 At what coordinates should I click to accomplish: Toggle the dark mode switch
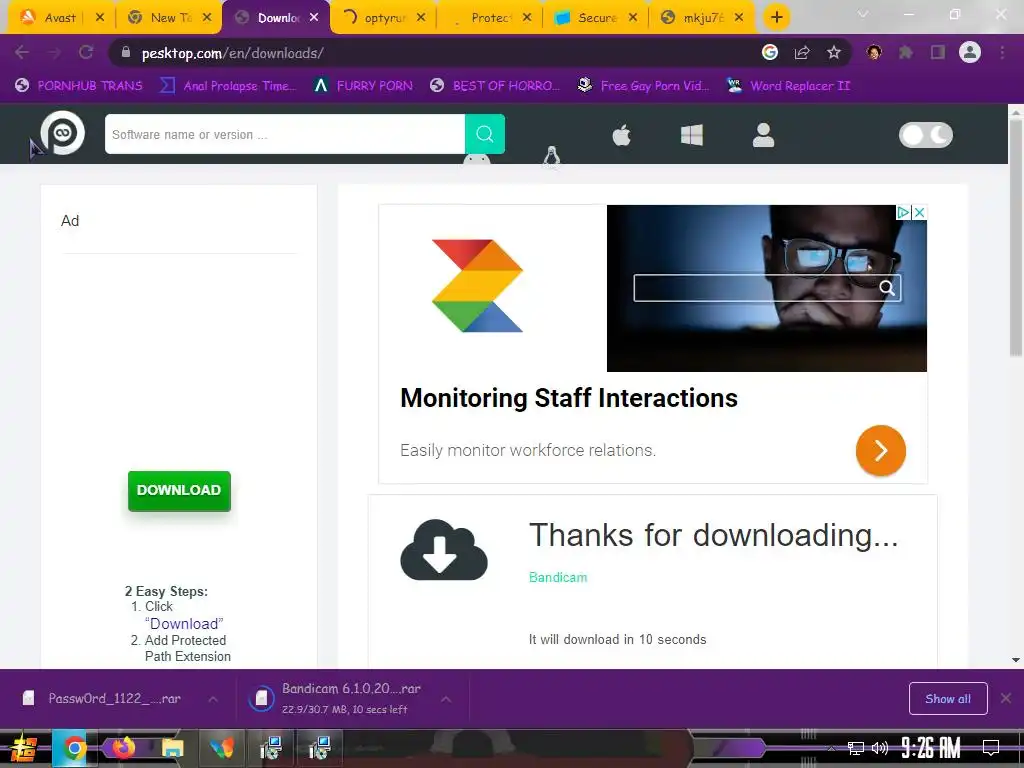pyautogui.click(x=926, y=135)
